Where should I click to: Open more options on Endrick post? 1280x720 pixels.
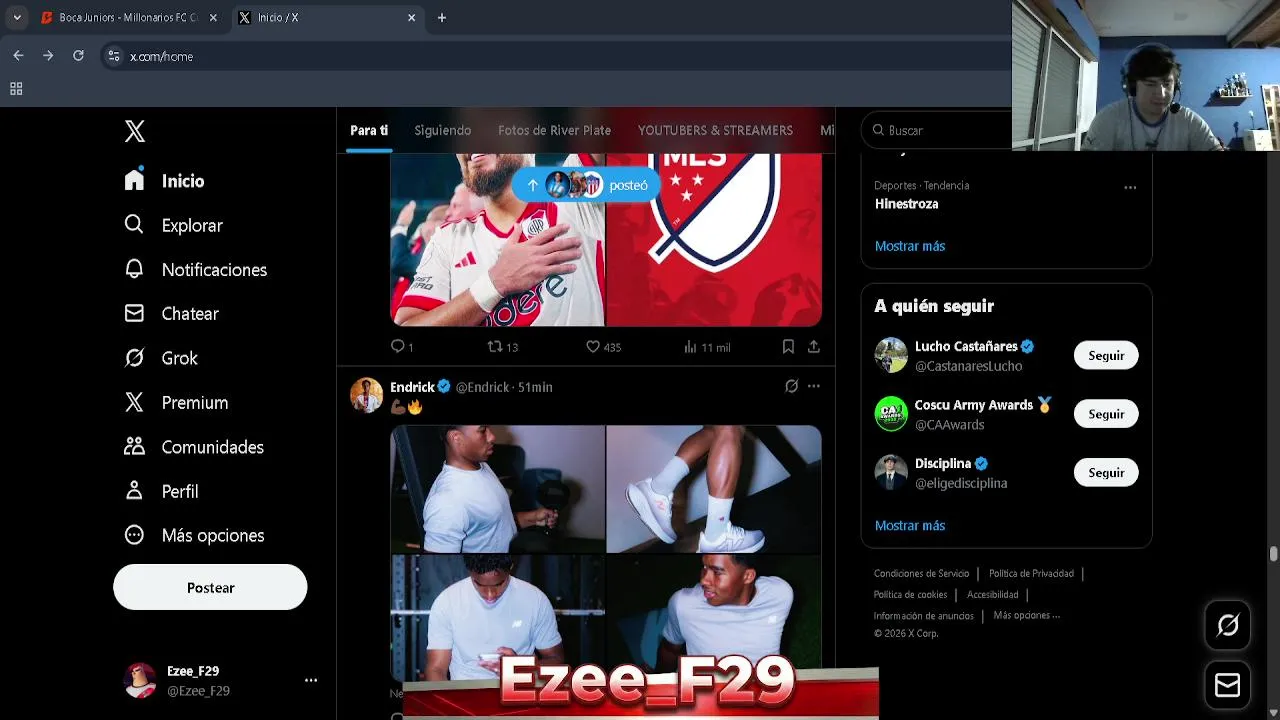pyautogui.click(x=814, y=386)
